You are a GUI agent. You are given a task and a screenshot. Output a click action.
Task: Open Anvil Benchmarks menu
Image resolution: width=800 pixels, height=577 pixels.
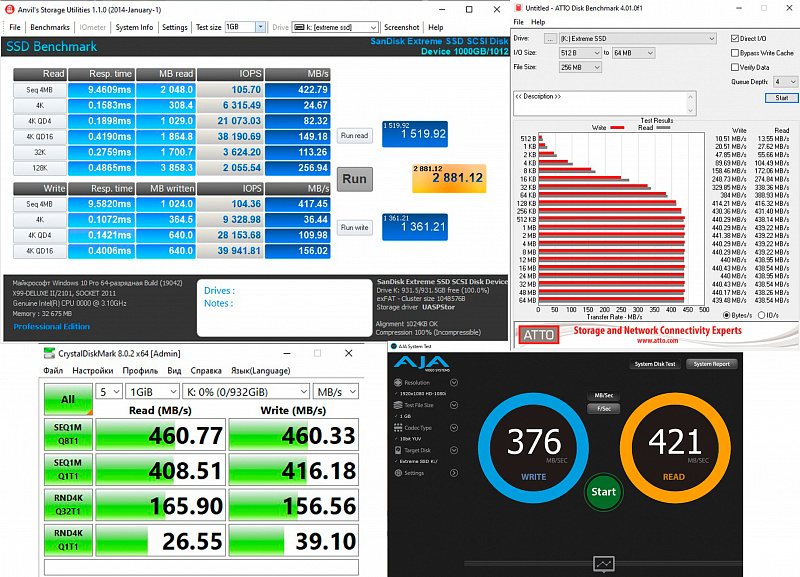click(x=49, y=27)
